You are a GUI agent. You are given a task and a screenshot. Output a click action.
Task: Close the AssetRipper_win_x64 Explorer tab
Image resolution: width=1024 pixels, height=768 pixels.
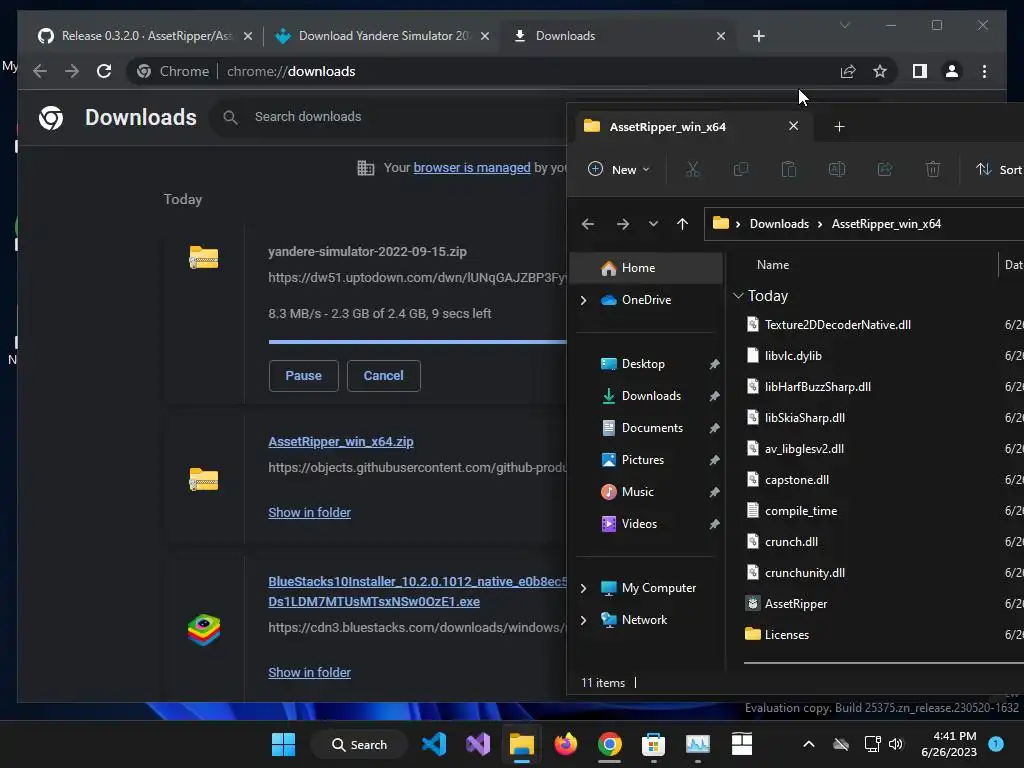tap(793, 126)
